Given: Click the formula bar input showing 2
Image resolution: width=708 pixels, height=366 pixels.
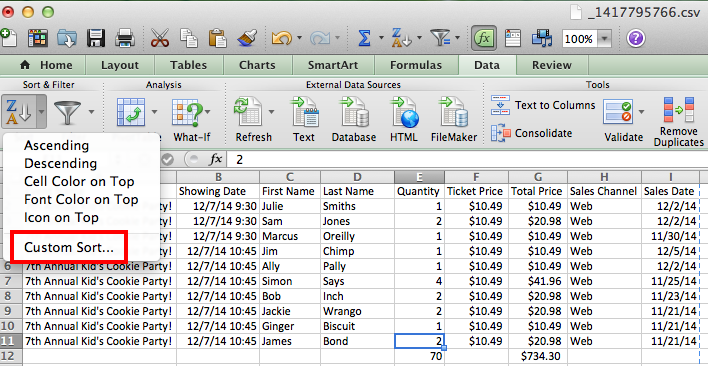Looking at the screenshot, I should point(467,159).
